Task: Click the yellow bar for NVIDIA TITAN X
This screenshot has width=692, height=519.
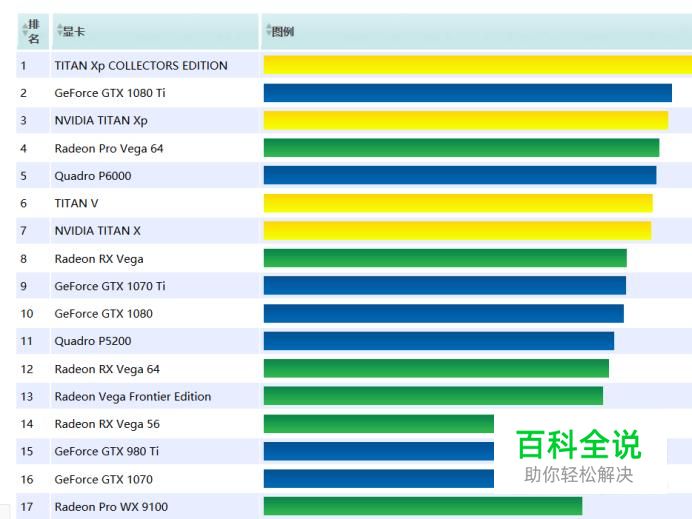Action: 458,231
